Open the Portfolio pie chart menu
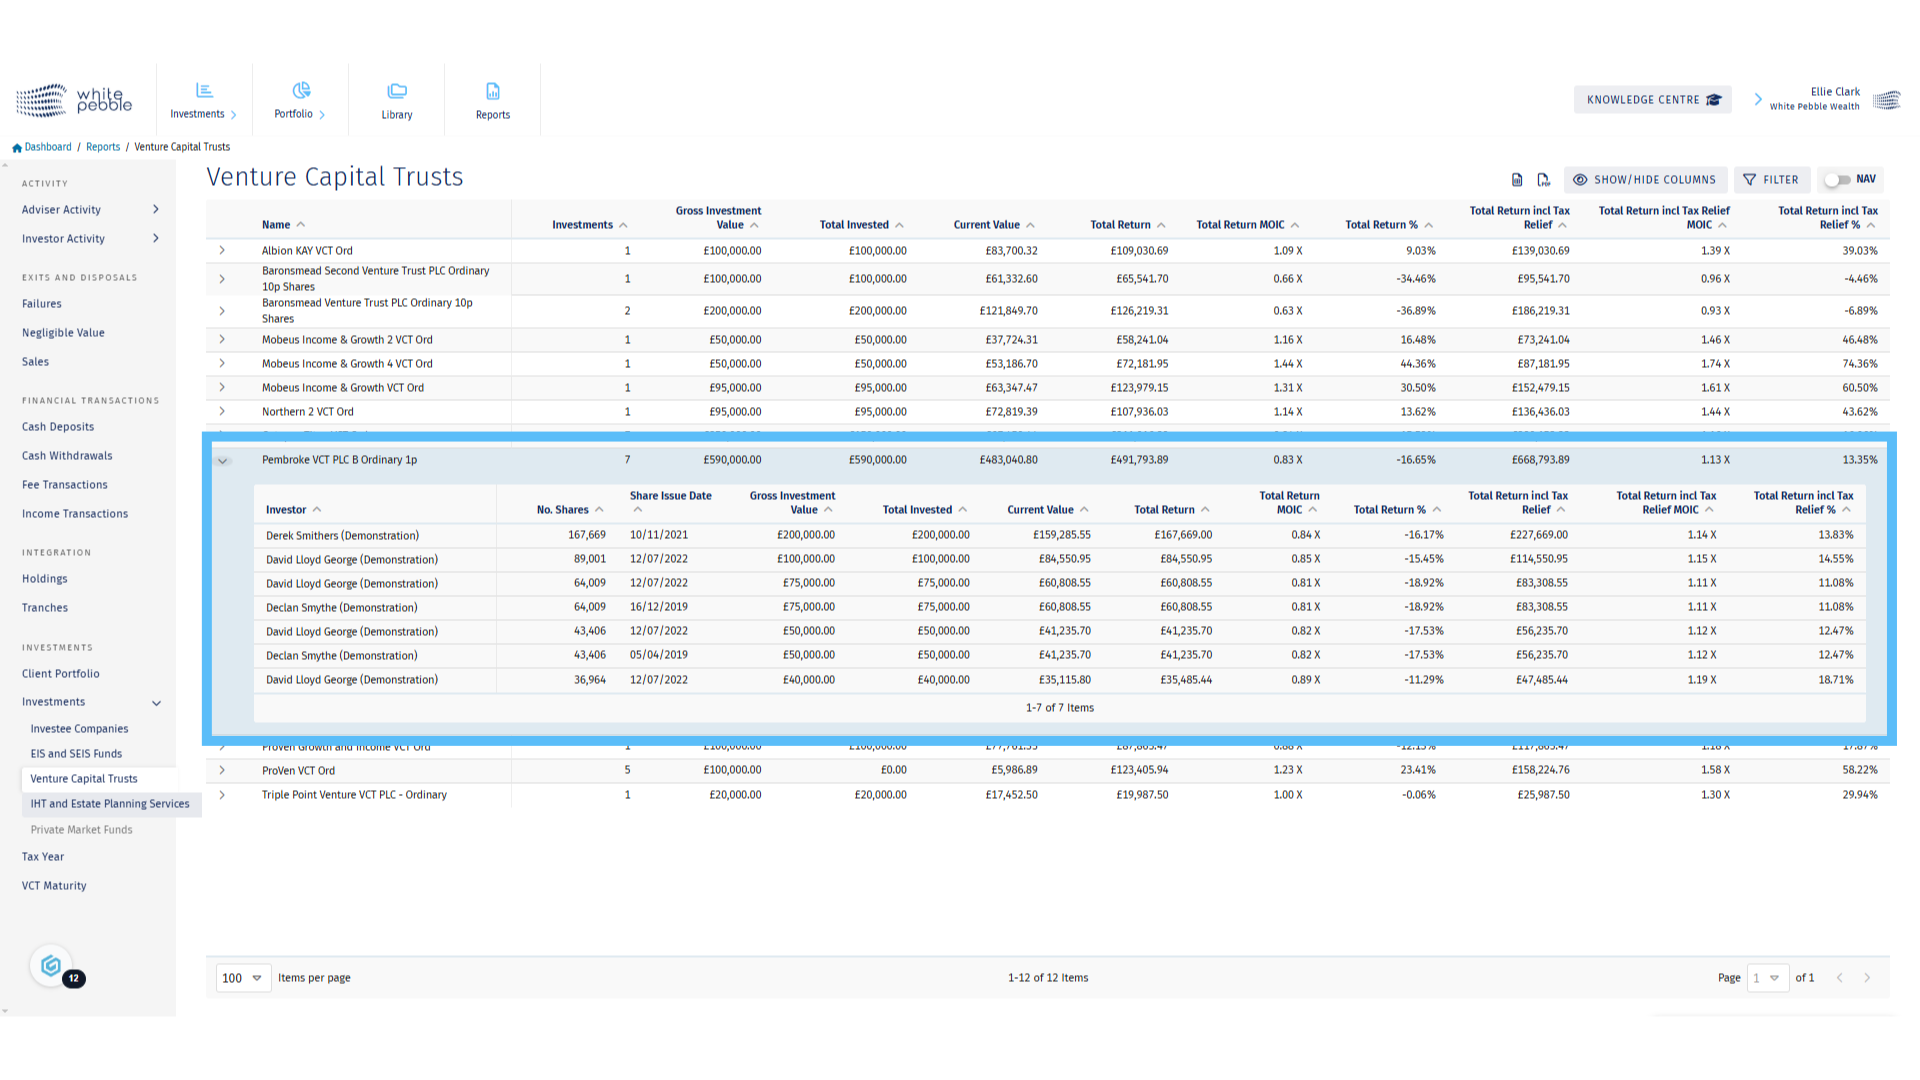 coord(300,101)
